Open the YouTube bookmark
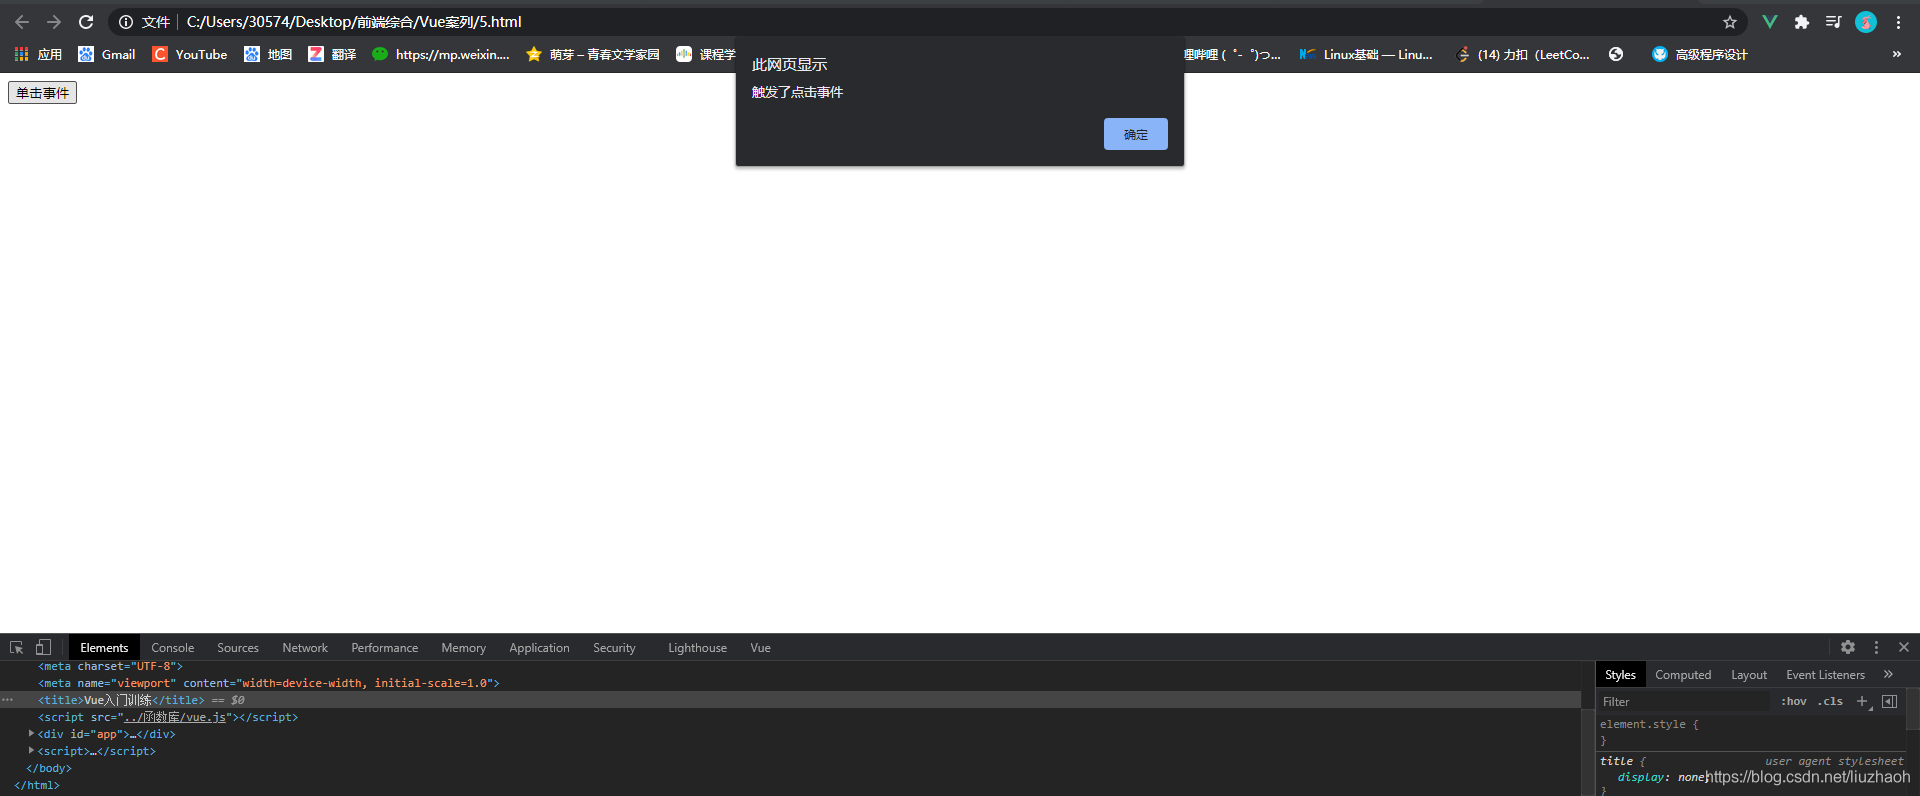Screen dimensions: 1920x796 click(190, 54)
